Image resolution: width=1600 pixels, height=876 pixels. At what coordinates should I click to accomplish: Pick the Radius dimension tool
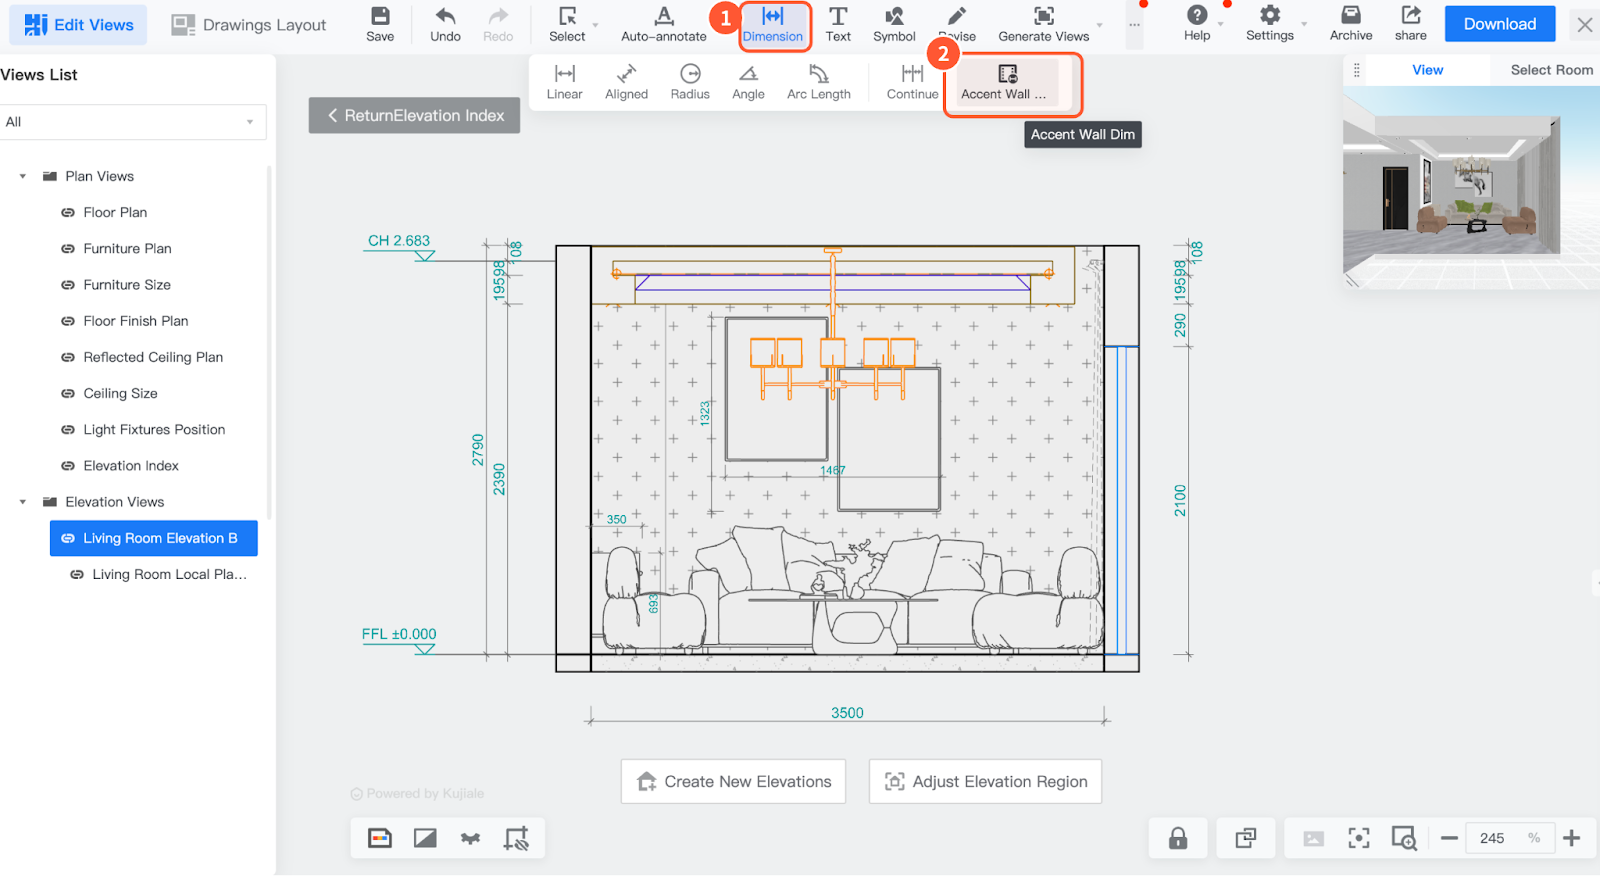tap(690, 82)
